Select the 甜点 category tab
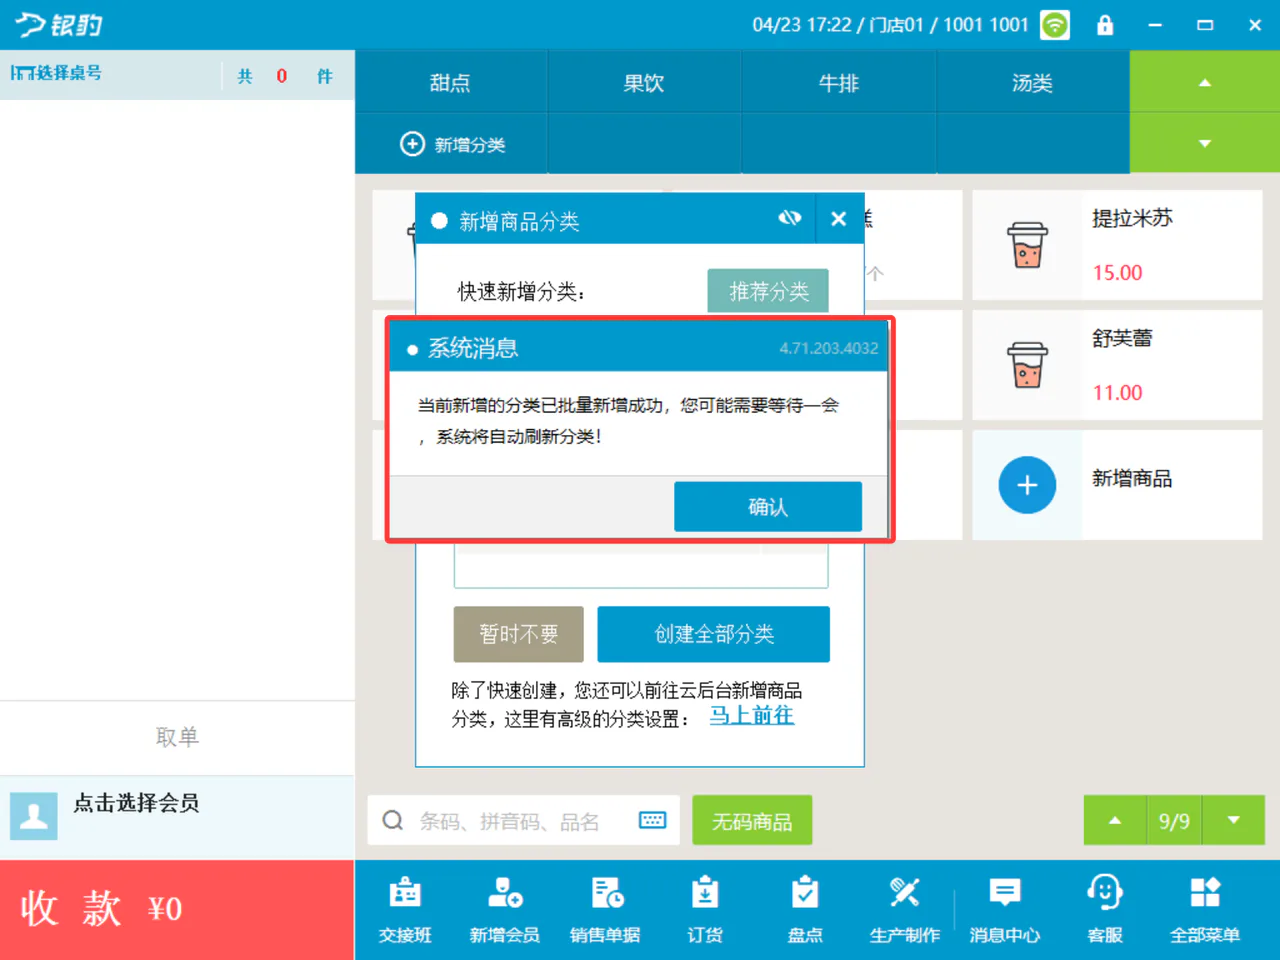 450,82
